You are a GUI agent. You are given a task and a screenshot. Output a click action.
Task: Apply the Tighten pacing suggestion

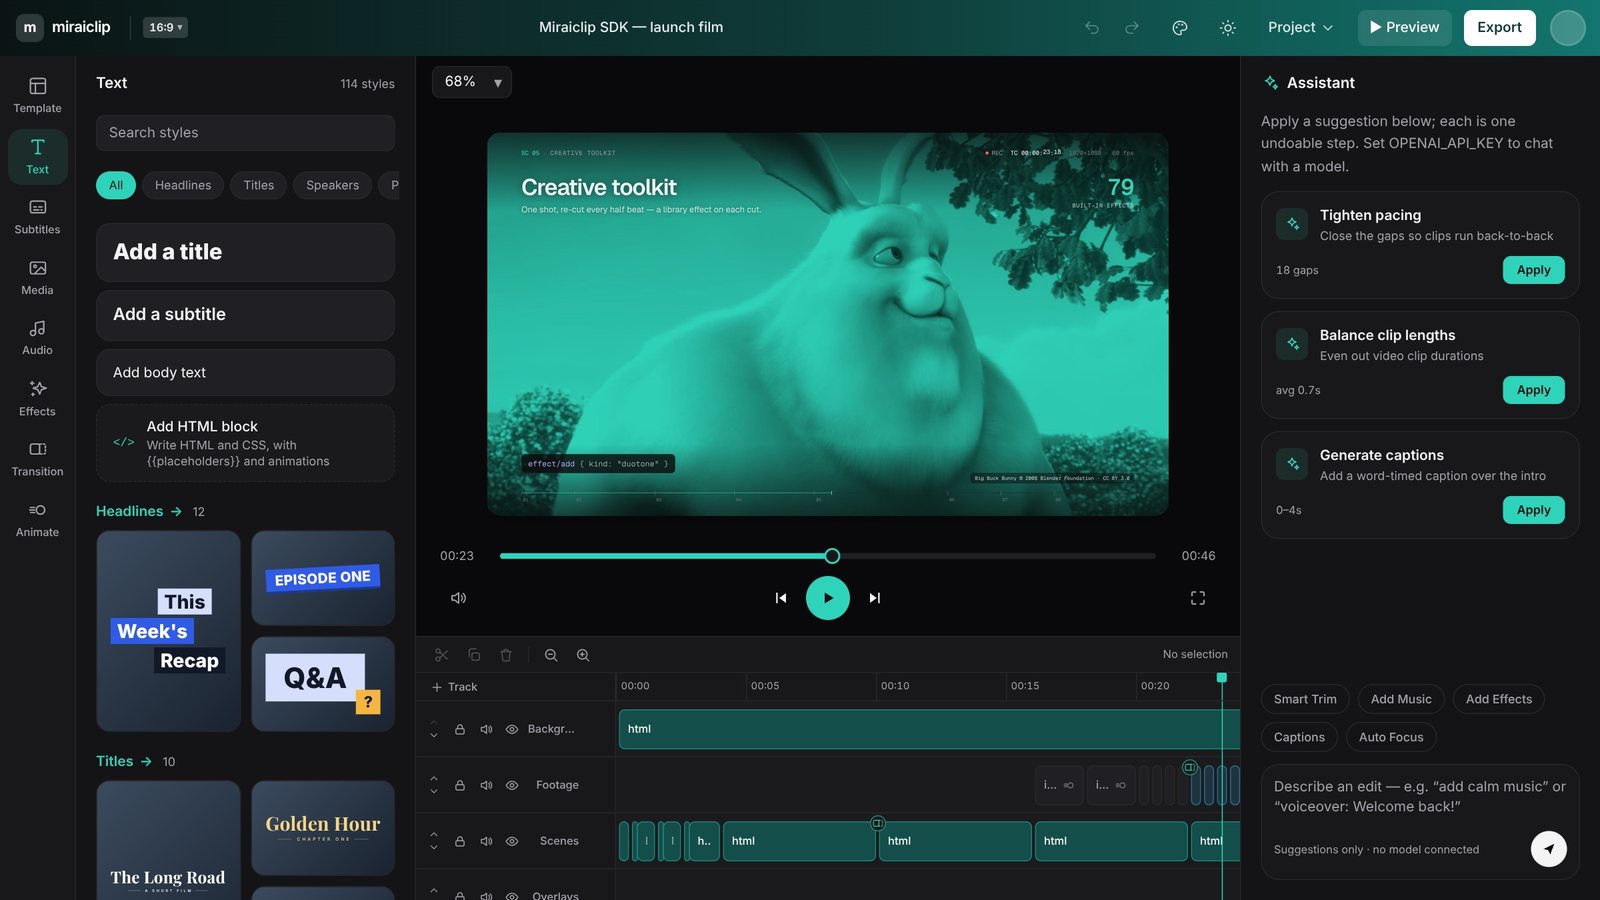tap(1533, 270)
